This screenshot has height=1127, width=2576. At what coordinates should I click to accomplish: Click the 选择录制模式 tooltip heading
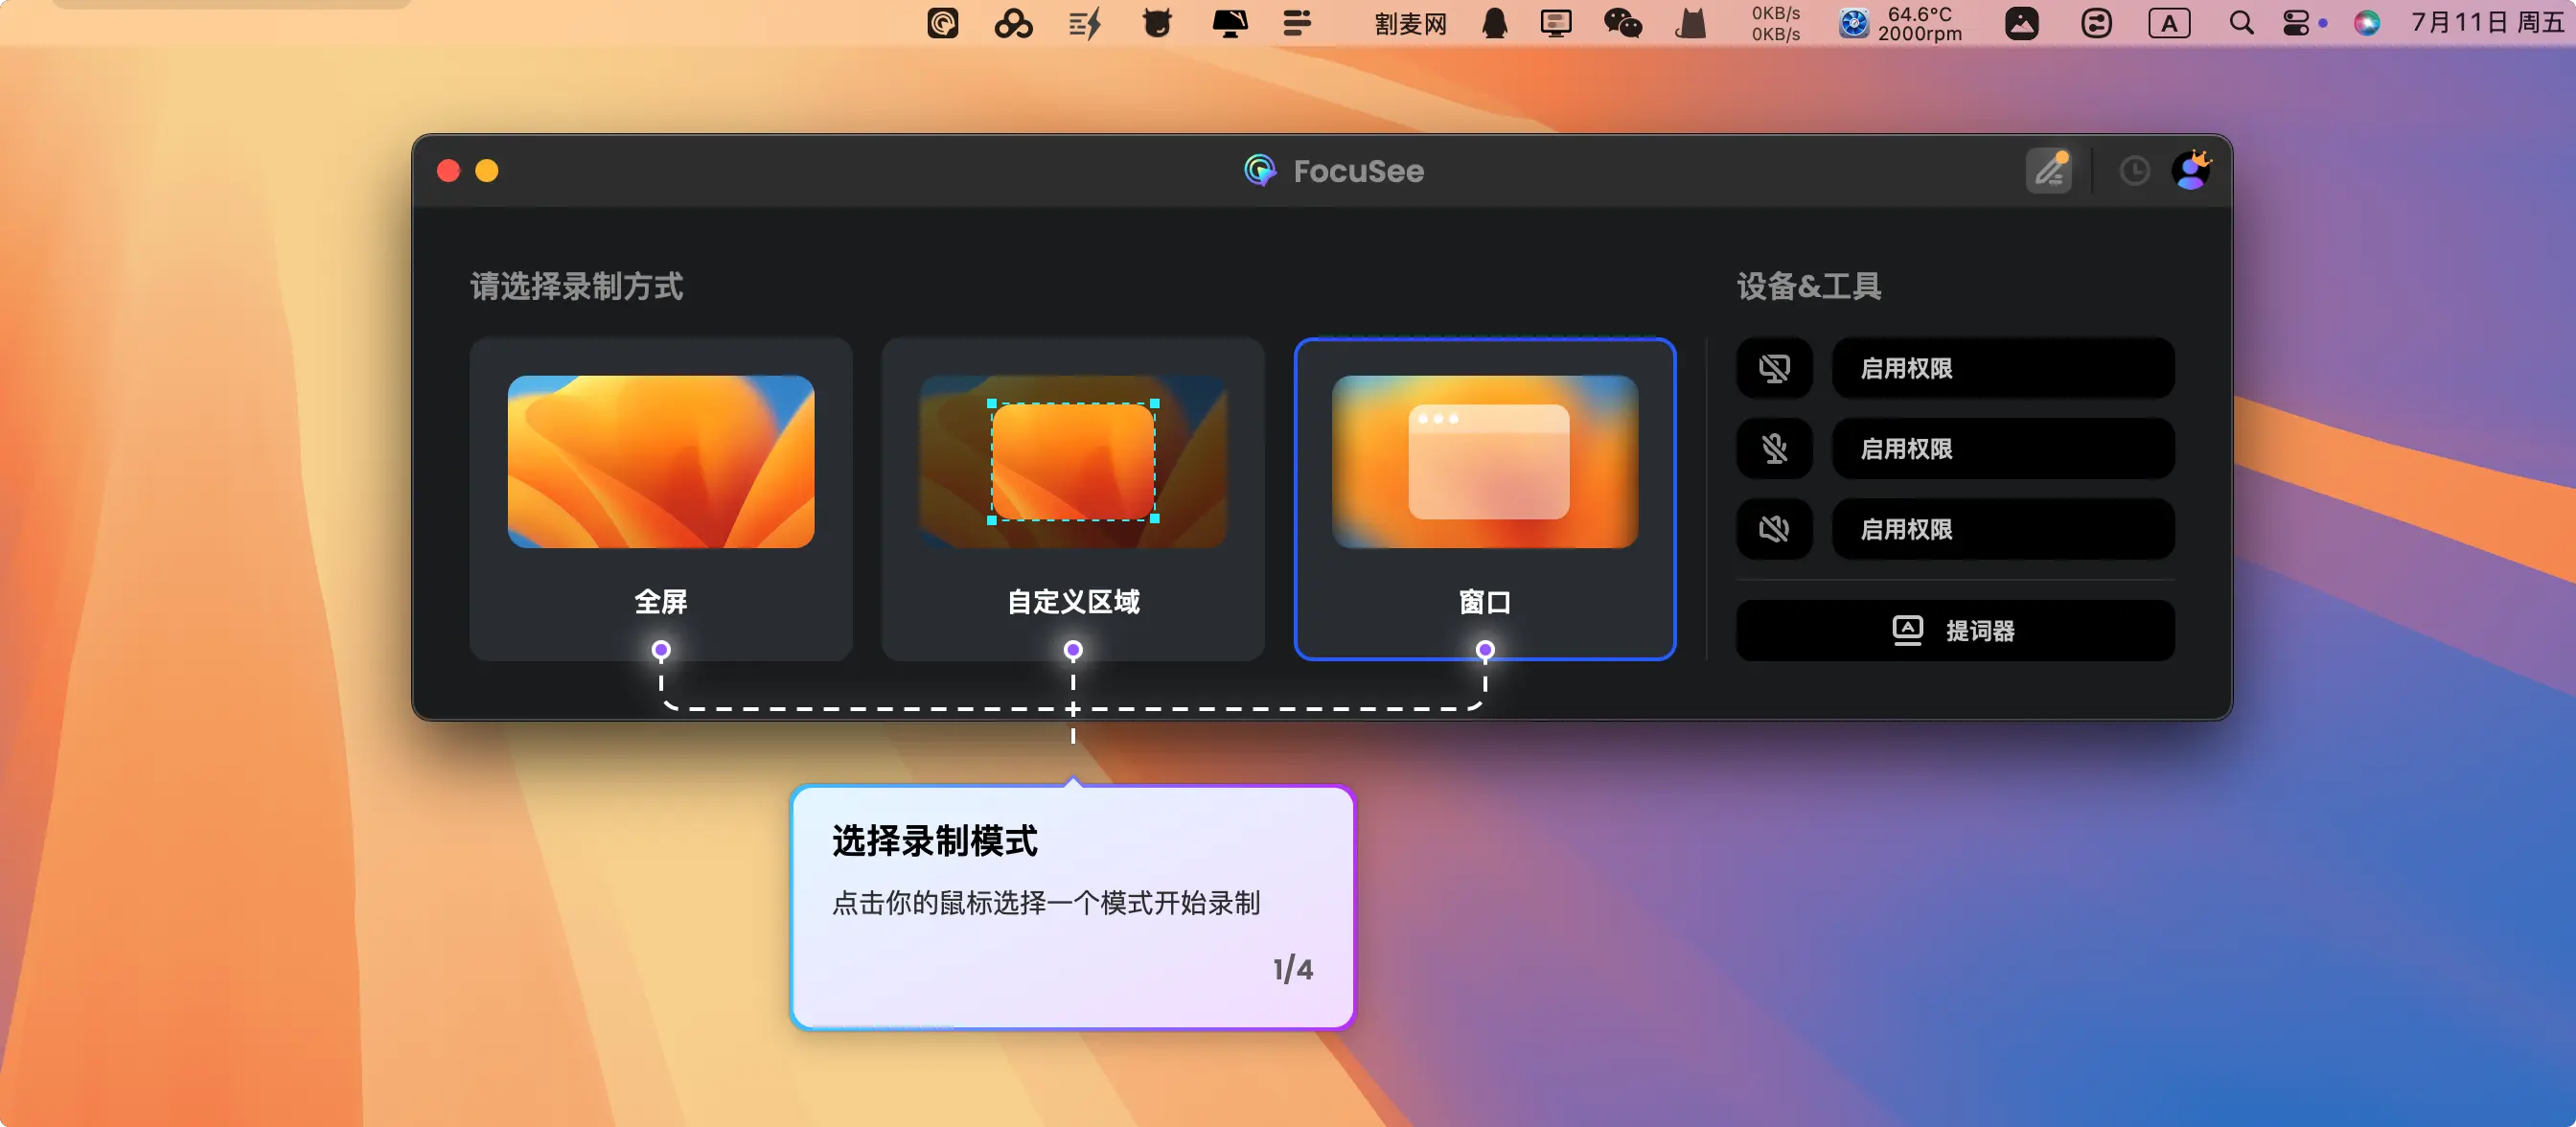pos(934,841)
